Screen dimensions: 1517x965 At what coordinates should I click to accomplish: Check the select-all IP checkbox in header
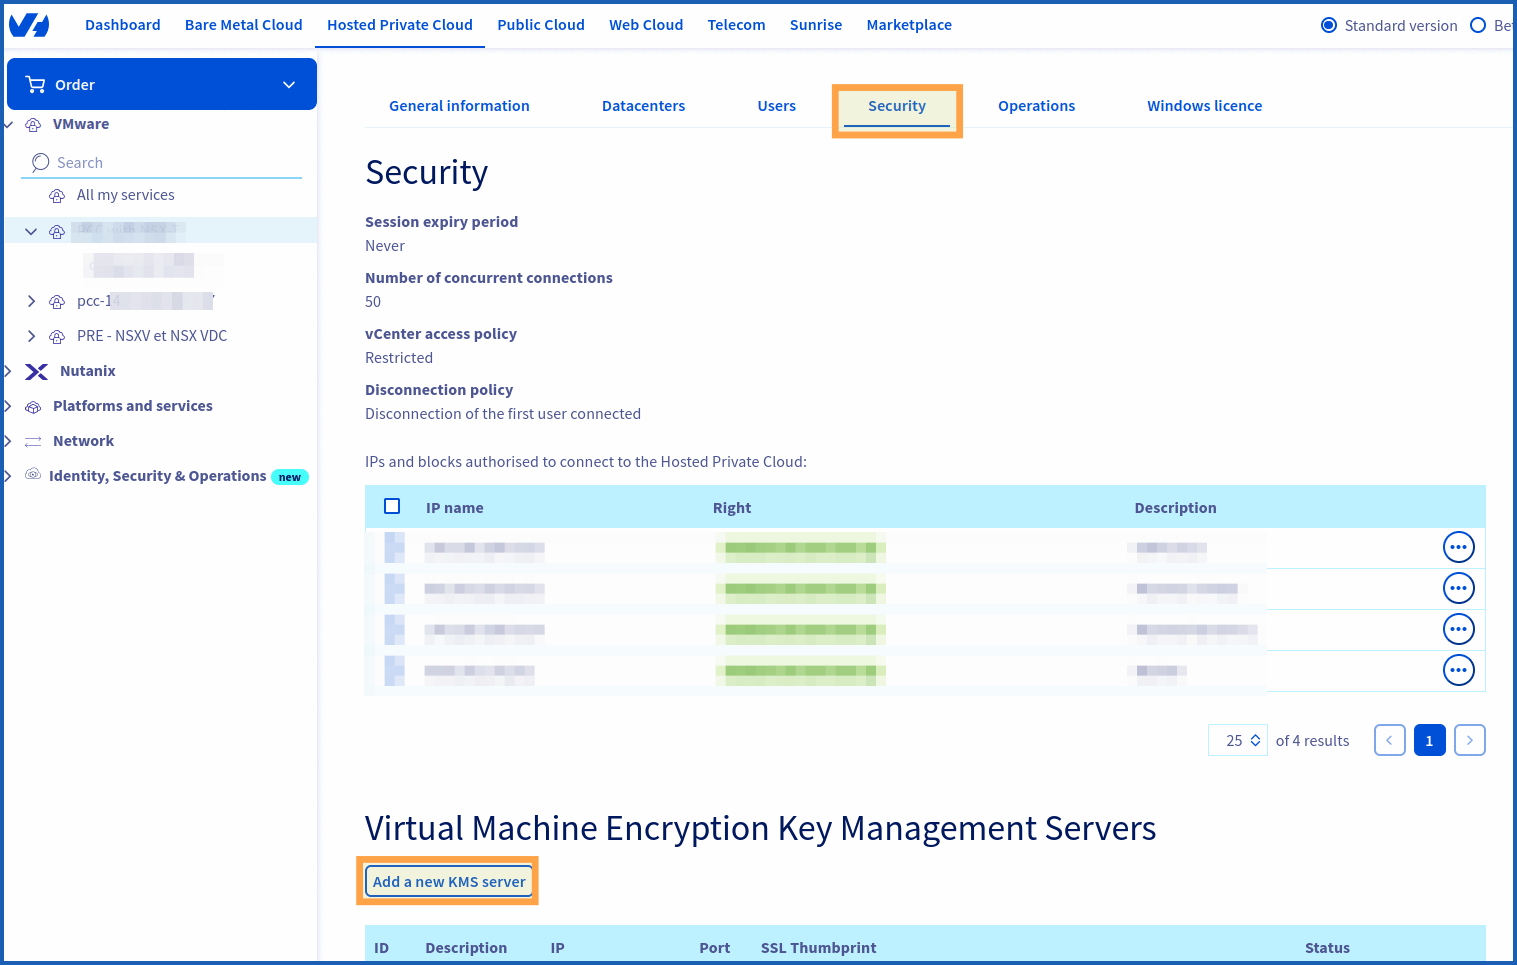coord(392,506)
